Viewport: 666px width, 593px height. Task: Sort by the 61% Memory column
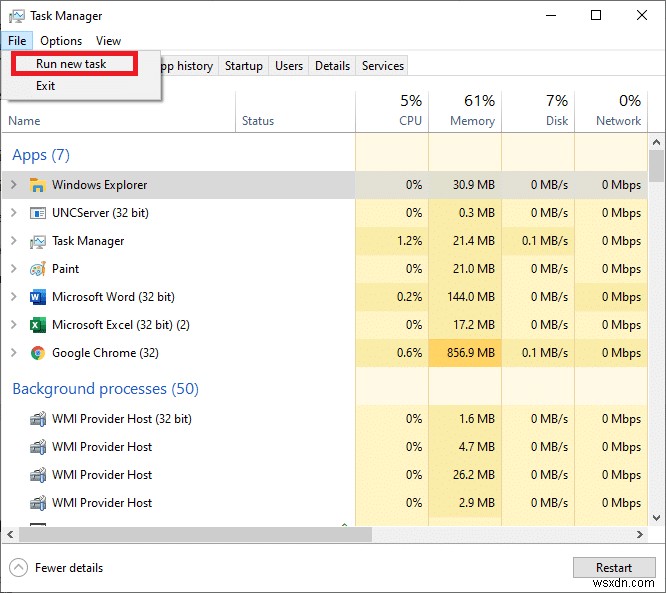pos(465,111)
